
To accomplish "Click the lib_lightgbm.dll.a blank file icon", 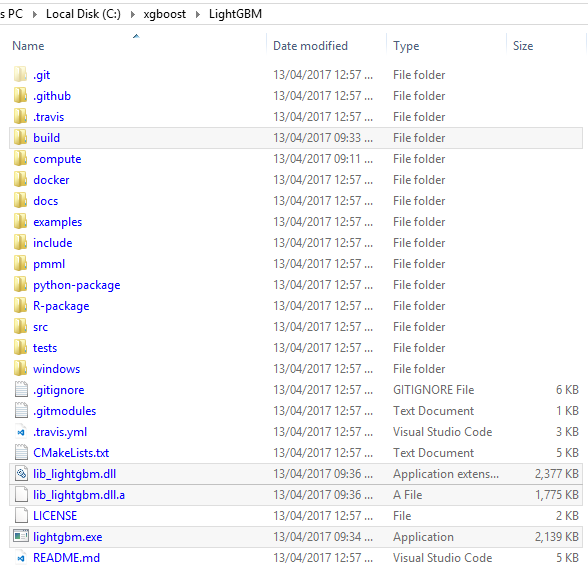I will [21, 494].
